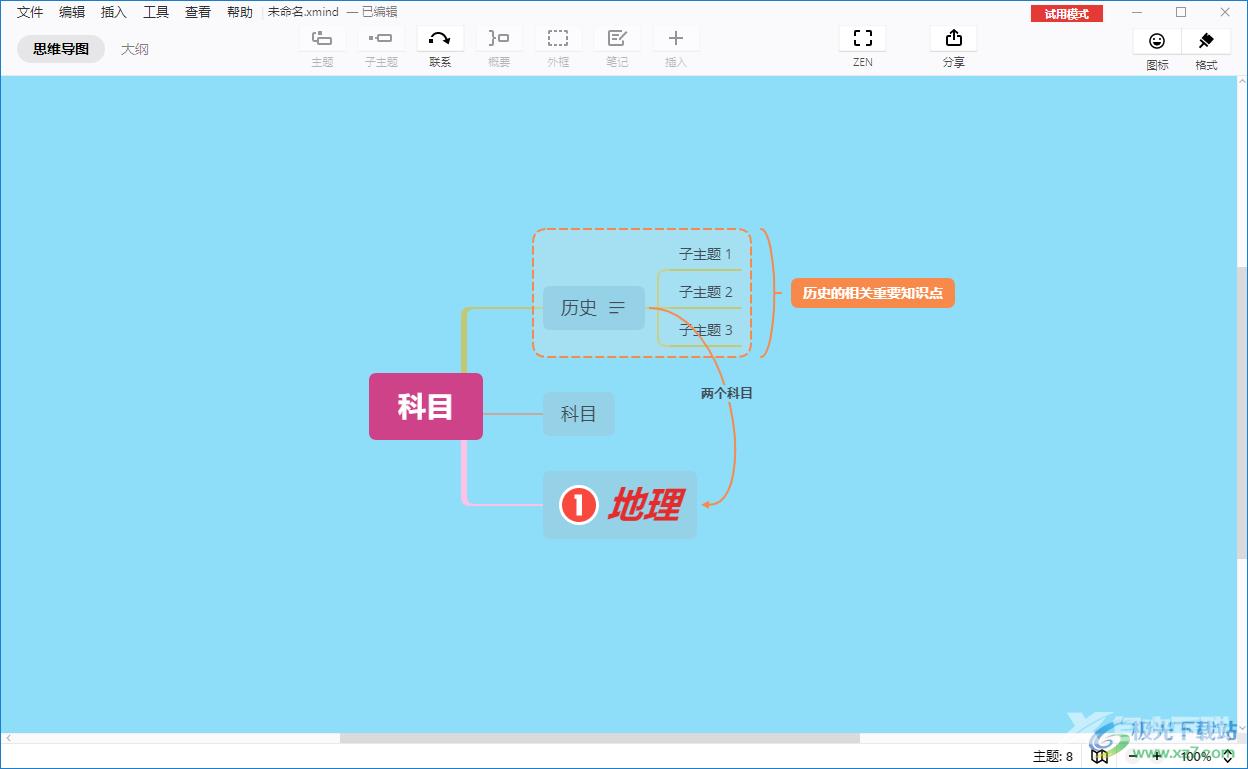Click the 两个科目 relationship label

point(727,393)
